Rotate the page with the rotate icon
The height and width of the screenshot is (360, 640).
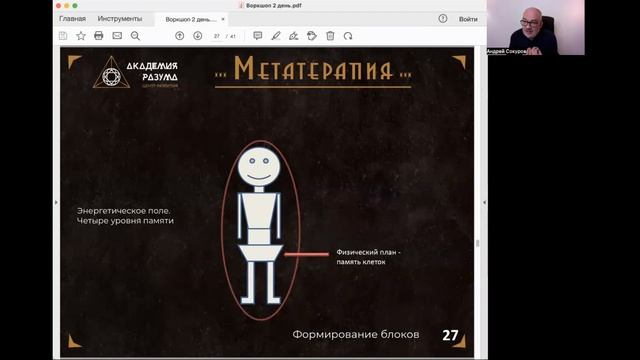click(x=348, y=36)
